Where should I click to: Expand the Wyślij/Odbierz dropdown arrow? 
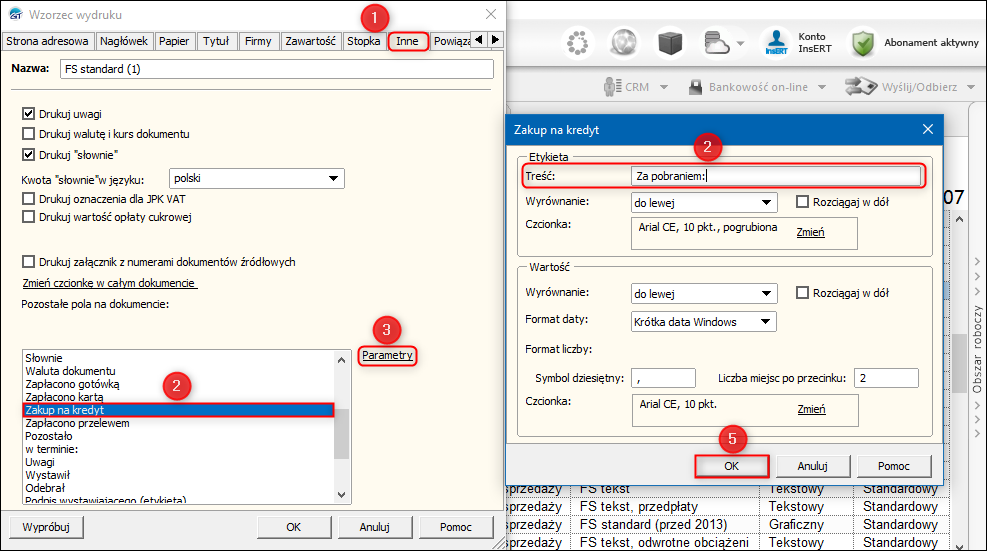pyautogui.click(x=971, y=87)
